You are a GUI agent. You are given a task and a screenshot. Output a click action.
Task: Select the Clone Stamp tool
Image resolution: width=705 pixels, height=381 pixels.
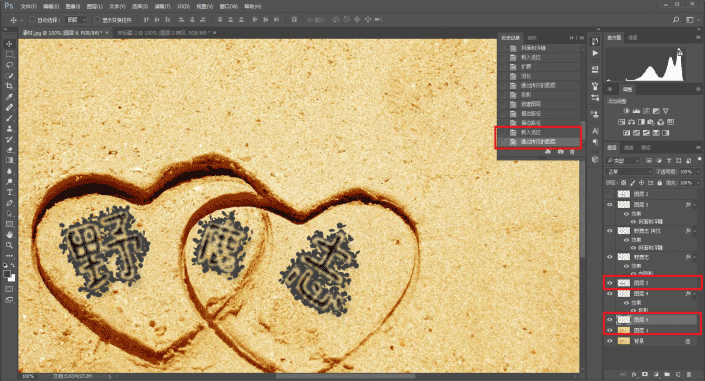(9, 129)
